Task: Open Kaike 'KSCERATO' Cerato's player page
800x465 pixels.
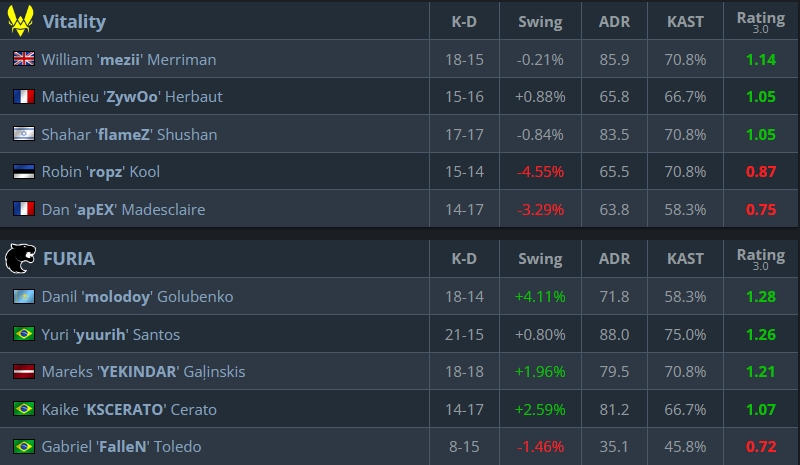Action: pos(128,409)
